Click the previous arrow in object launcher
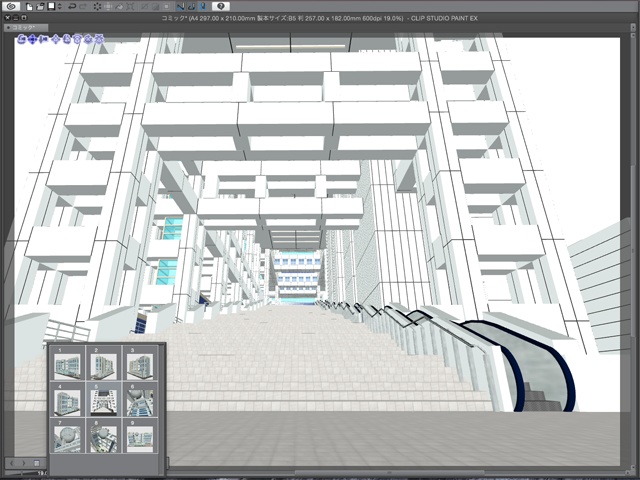This screenshot has width=640, height=480. click(x=11, y=463)
